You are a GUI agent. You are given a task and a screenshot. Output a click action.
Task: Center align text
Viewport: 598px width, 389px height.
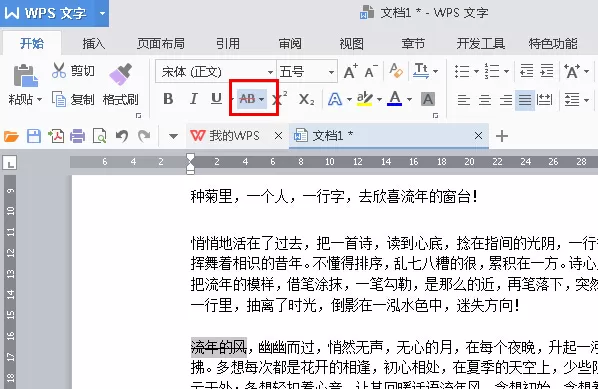pyautogui.click(x=485, y=100)
